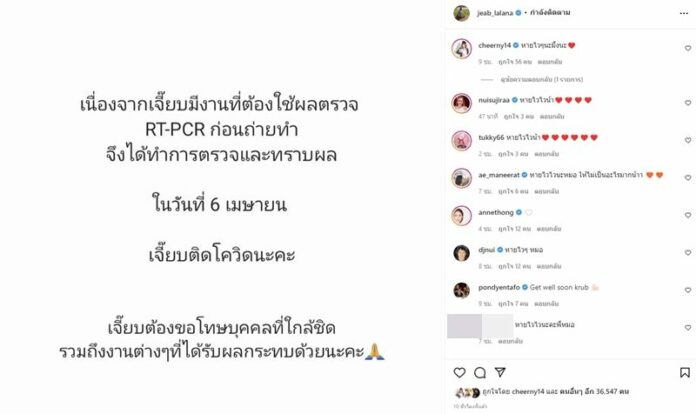Like nuisujiraa's comment with the heart
The image size is (696, 414).
coord(688,103)
